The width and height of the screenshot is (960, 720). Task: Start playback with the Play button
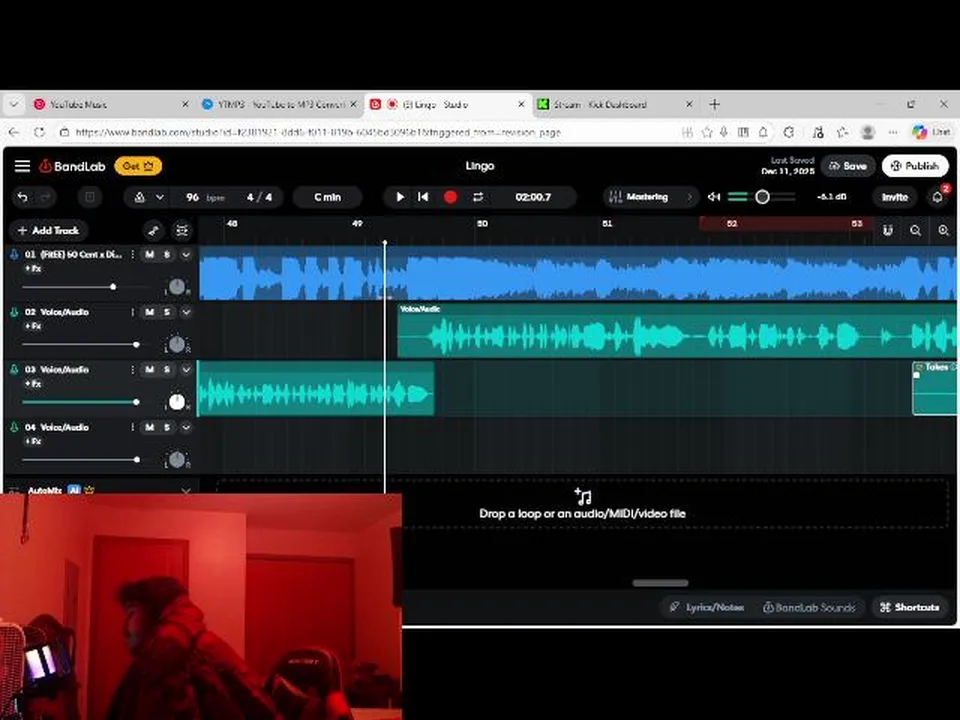click(x=400, y=197)
